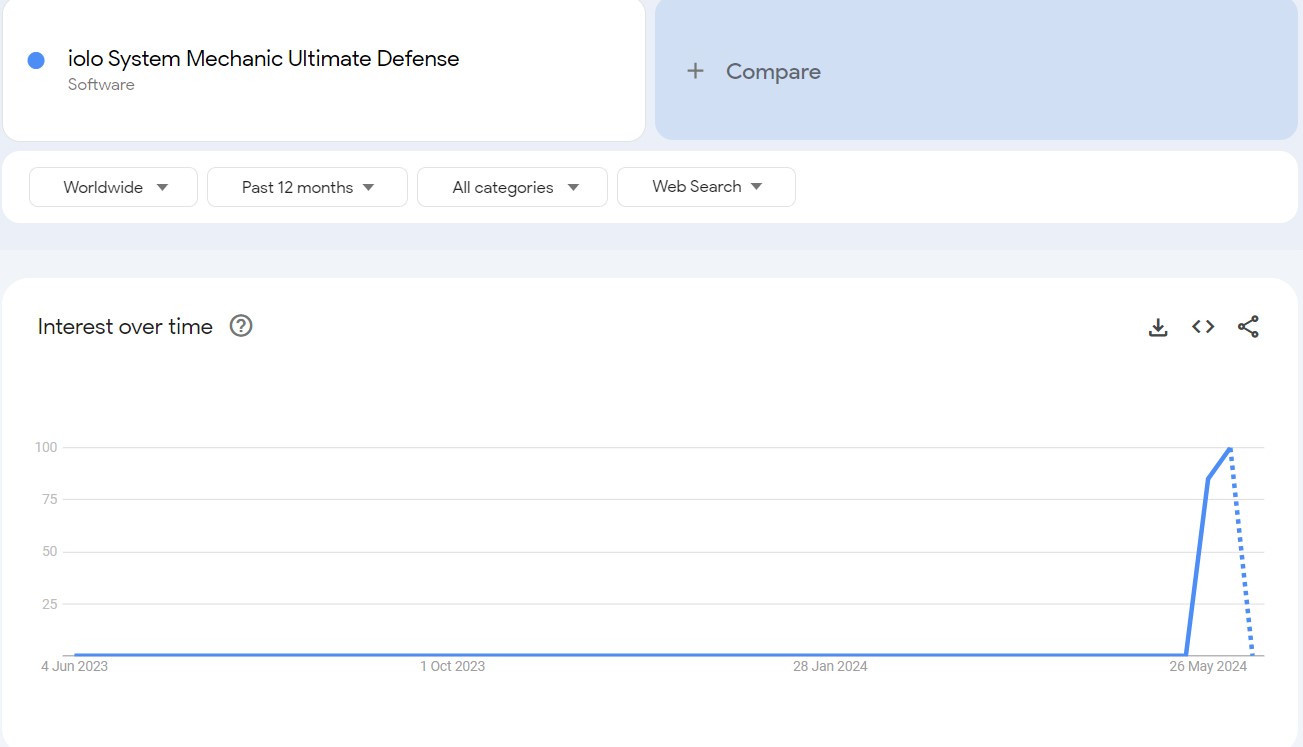Share the Interest over time chart
Image resolution: width=1303 pixels, height=747 pixels.
coord(1248,327)
